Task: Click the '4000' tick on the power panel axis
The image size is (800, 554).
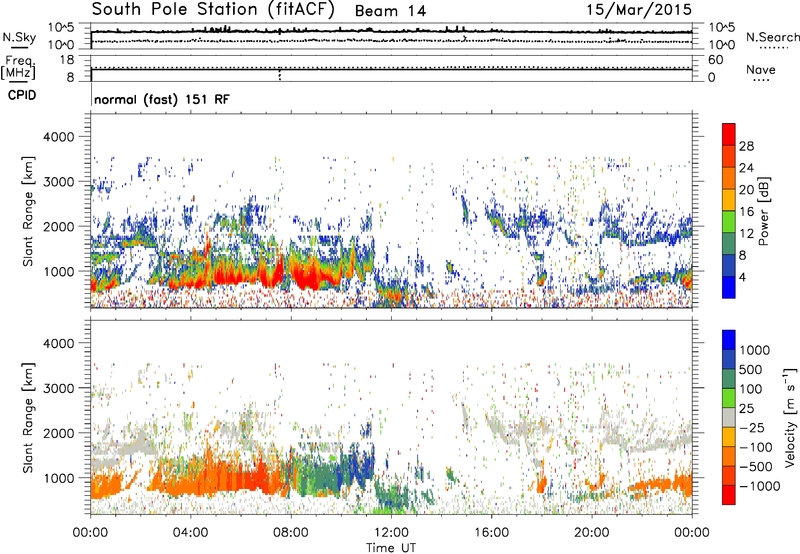Action: [x=58, y=137]
